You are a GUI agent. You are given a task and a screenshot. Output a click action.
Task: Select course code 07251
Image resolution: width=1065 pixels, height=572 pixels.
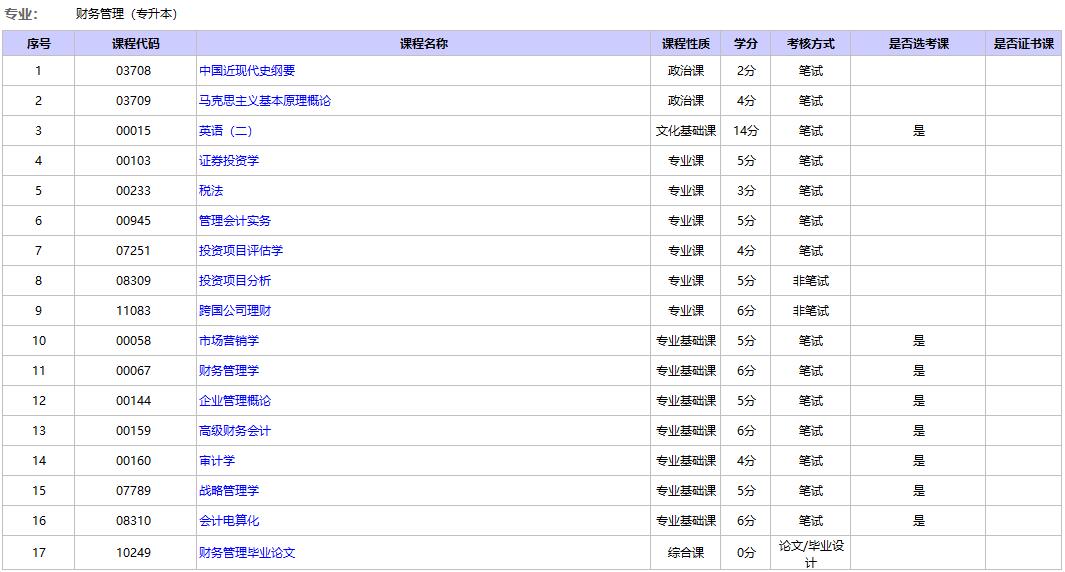134,251
